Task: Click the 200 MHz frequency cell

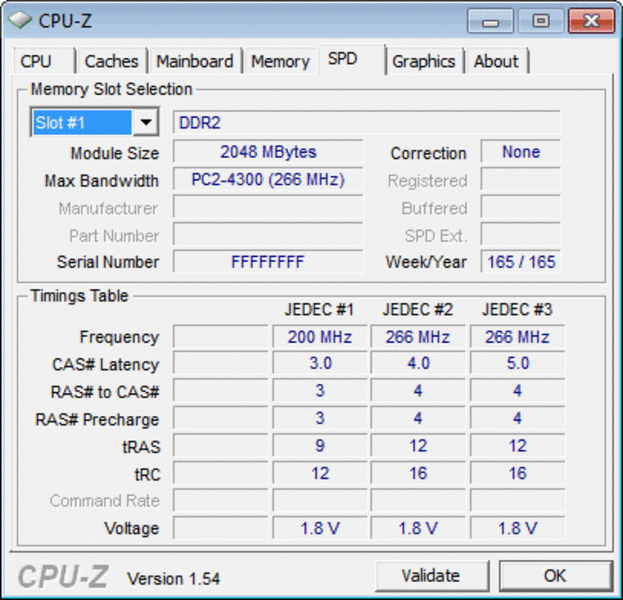Action: (320, 337)
